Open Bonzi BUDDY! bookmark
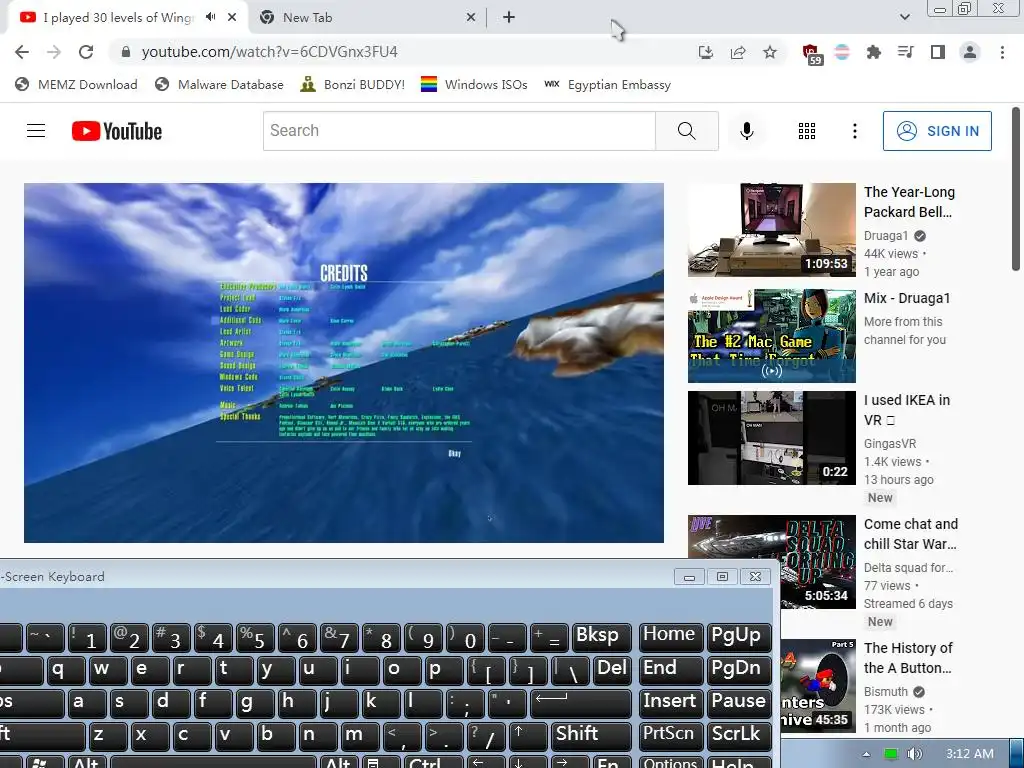This screenshot has width=1024, height=768. coord(353,85)
